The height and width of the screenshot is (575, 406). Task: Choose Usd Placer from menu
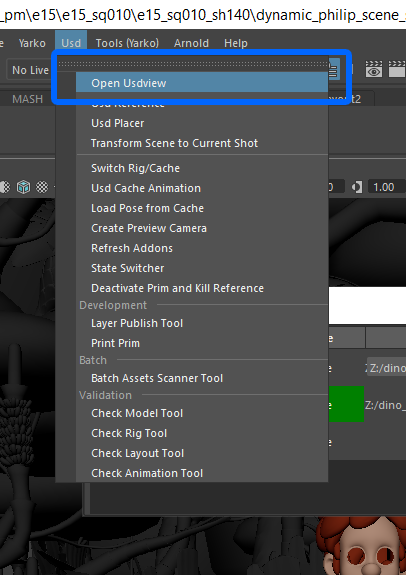(x=202, y=123)
